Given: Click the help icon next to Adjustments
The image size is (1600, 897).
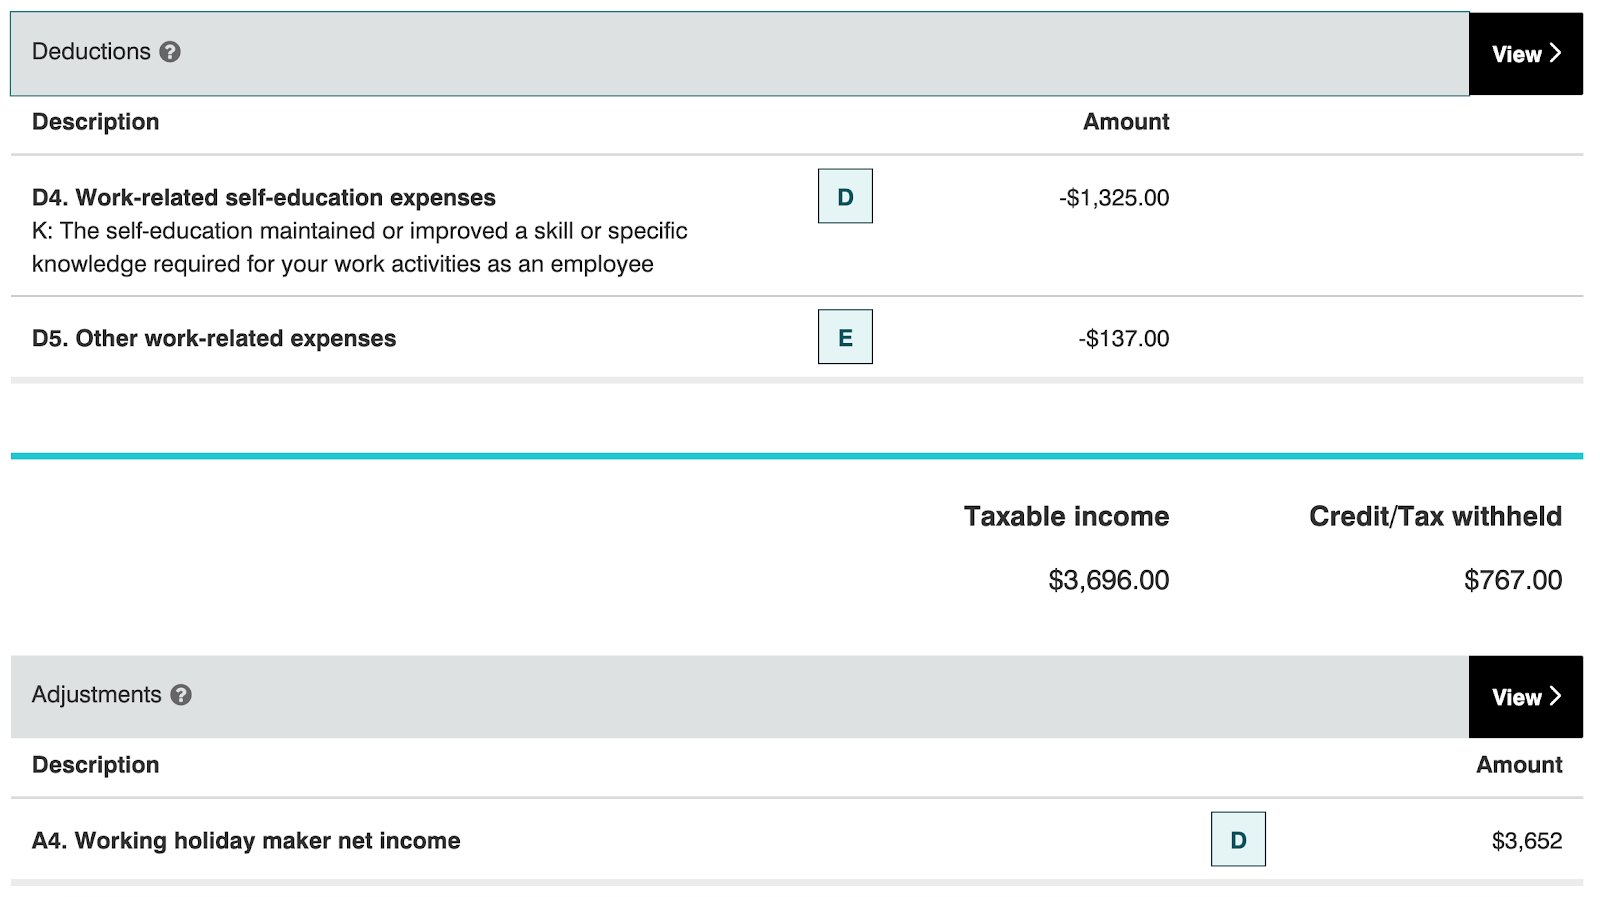Looking at the screenshot, I should 181,695.
